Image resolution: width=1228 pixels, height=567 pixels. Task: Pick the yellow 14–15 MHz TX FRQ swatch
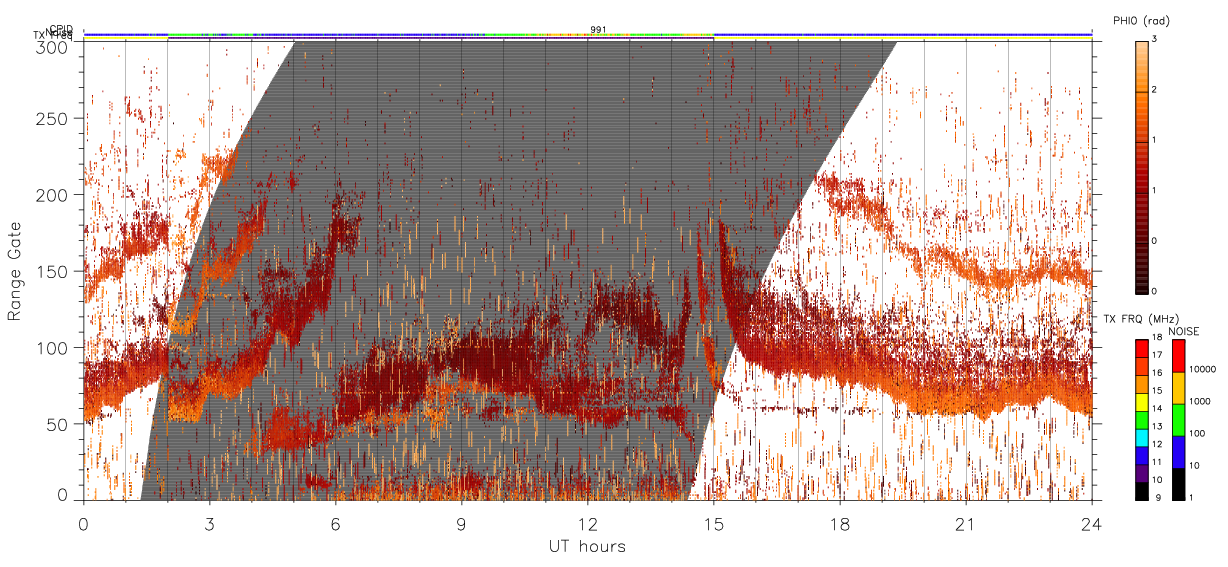pos(1141,402)
